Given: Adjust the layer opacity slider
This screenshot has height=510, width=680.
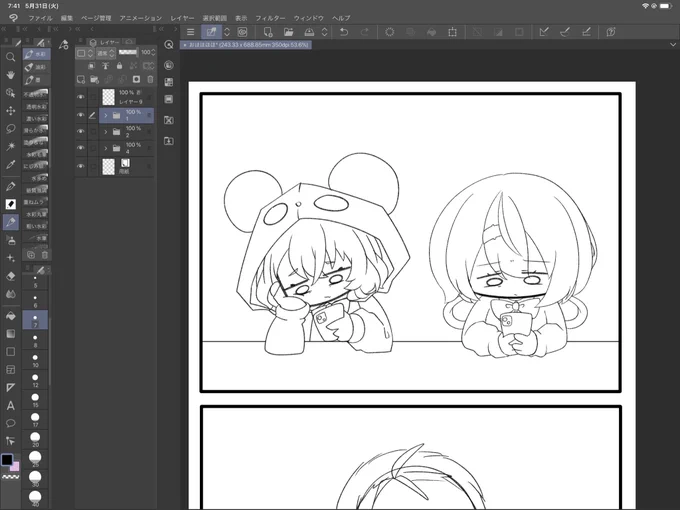Looking at the screenshot, I should tap(128, 52).
